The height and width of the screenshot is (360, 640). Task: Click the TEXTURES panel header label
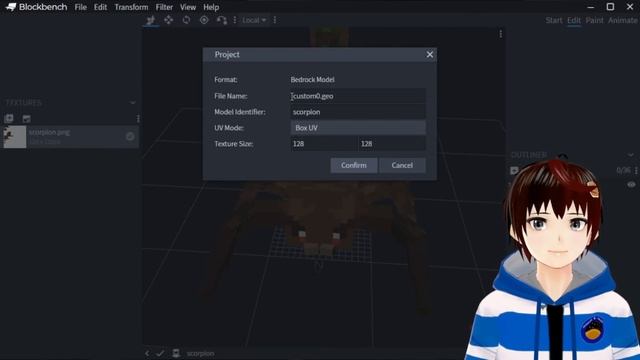pyautogui.click(x=24, y=103)
